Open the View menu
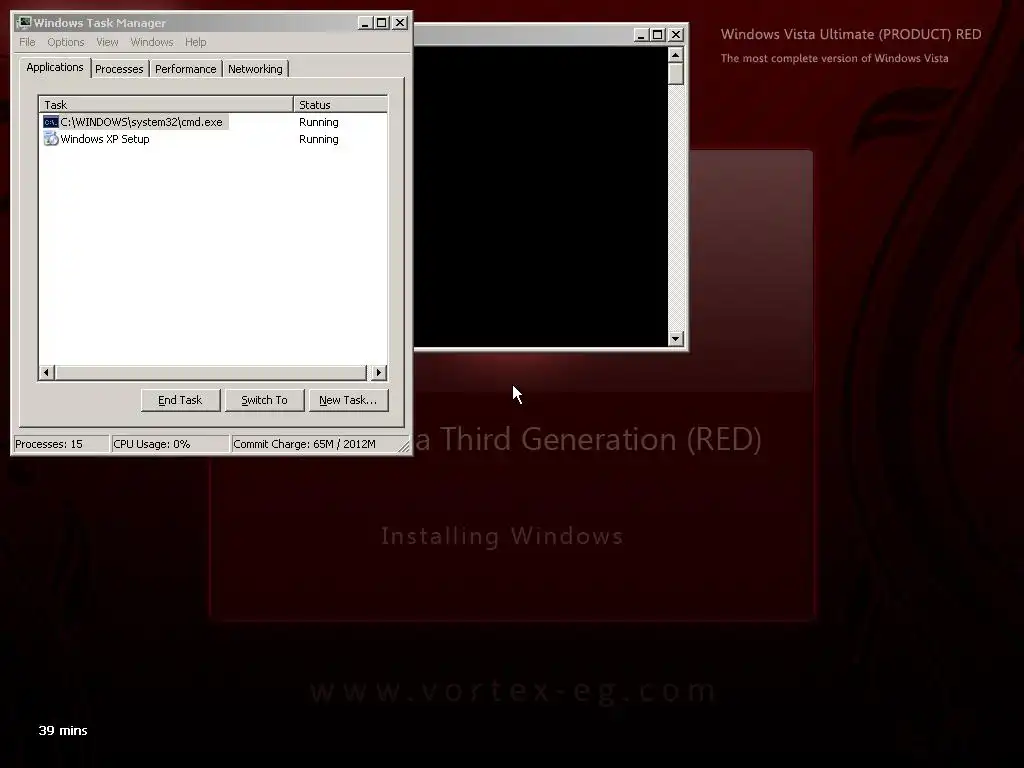Screen dimensions: 1024x768 (x=107, y=42)
